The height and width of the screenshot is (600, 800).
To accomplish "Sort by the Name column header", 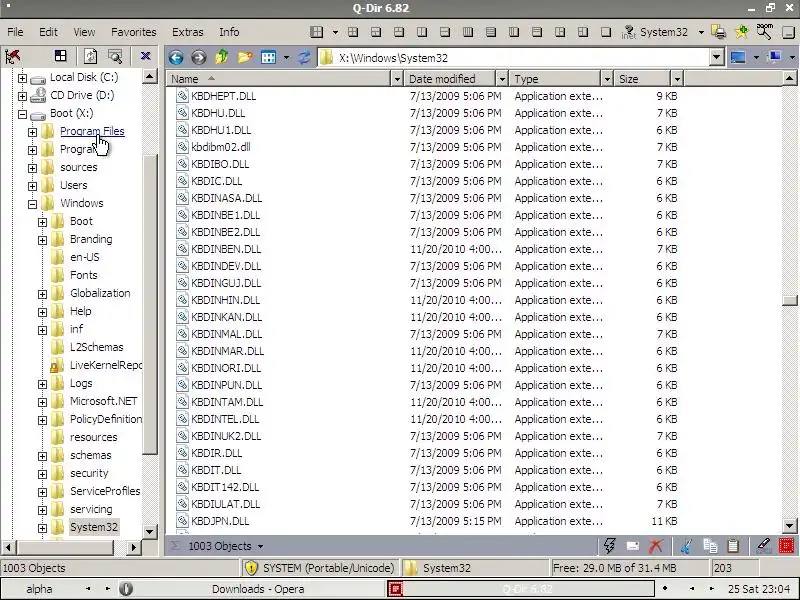I will click(x=279, y=79).
